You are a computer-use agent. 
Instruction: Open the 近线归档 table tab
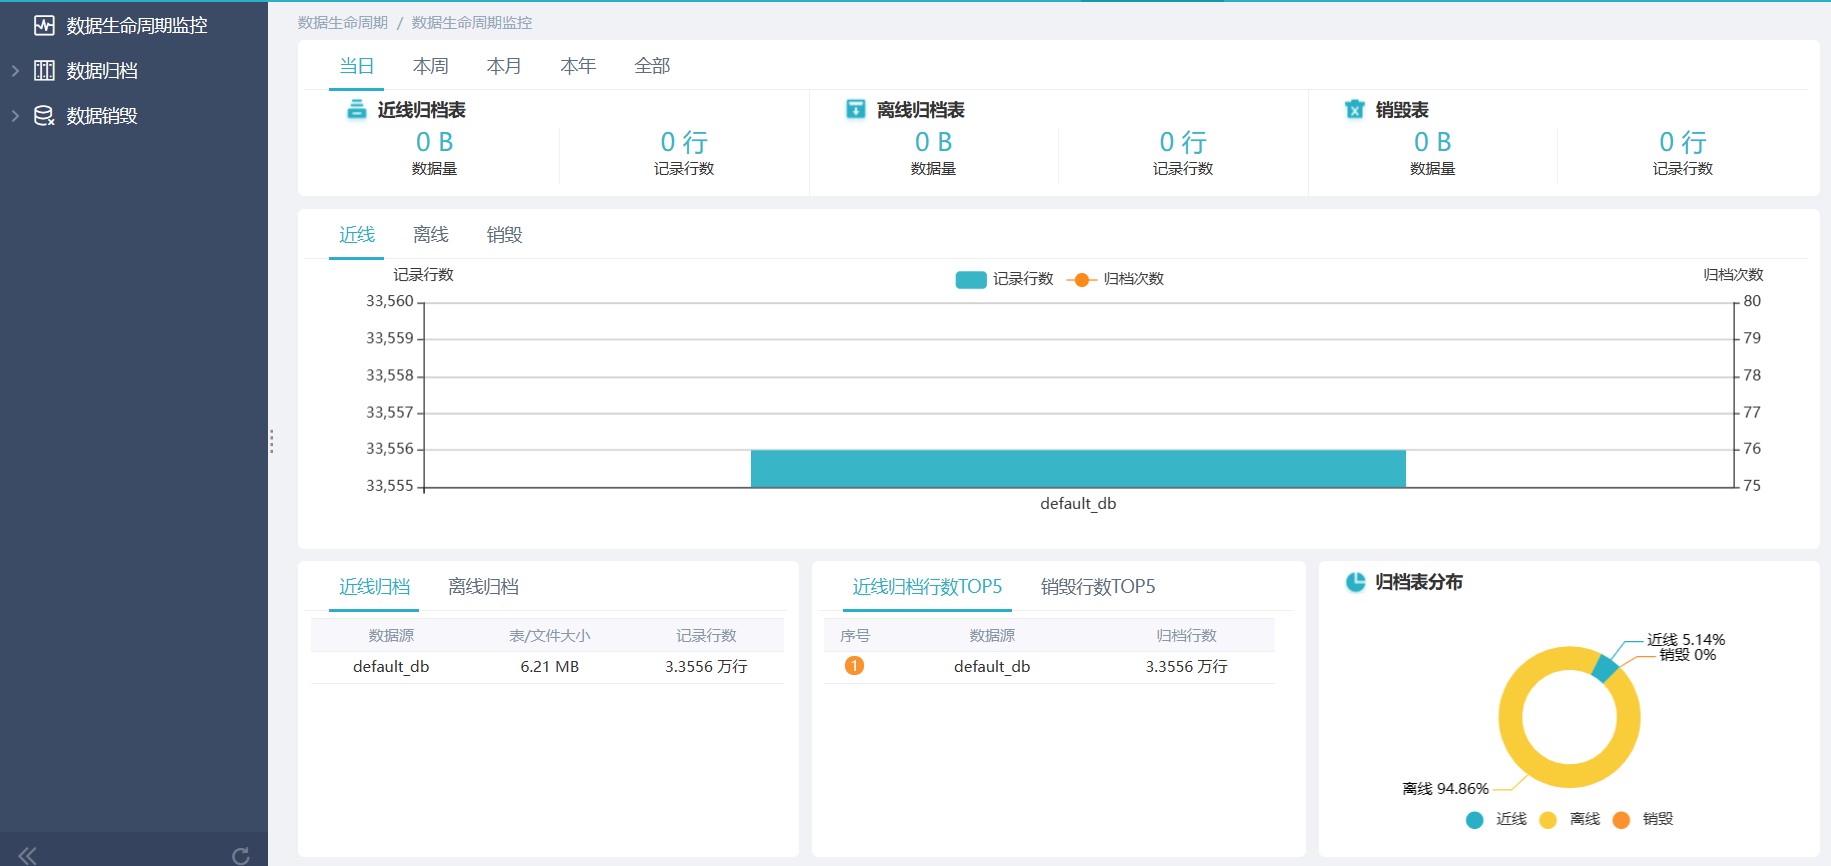coord(374,587)
